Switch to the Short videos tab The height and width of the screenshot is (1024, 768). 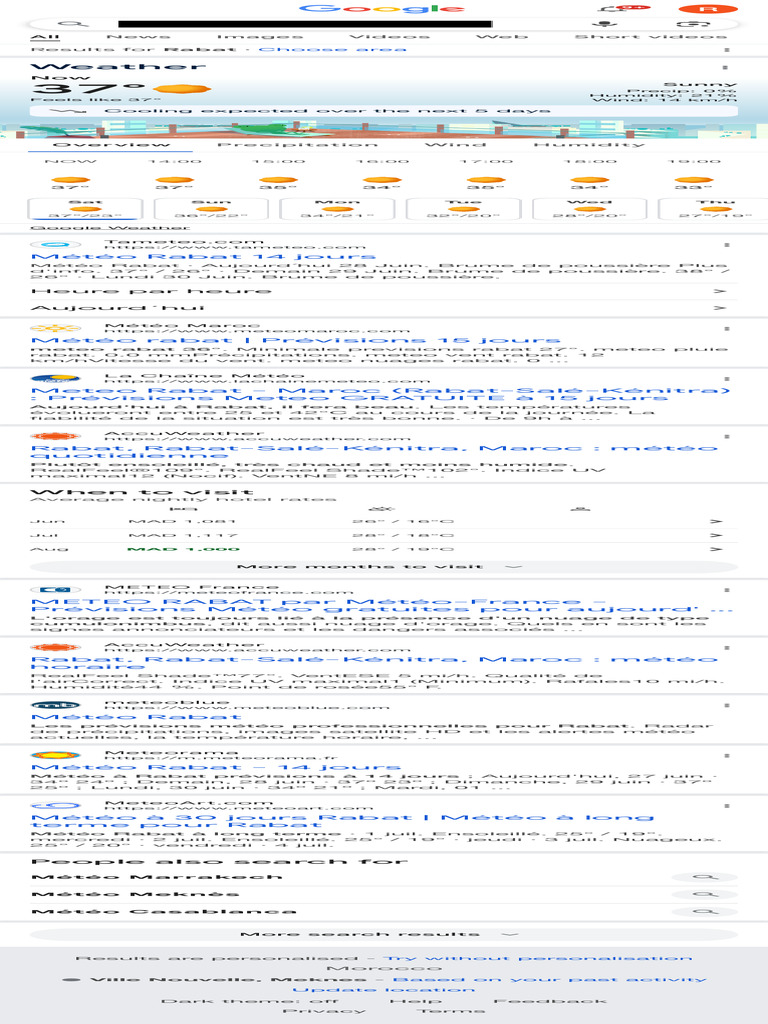(651, 37)
